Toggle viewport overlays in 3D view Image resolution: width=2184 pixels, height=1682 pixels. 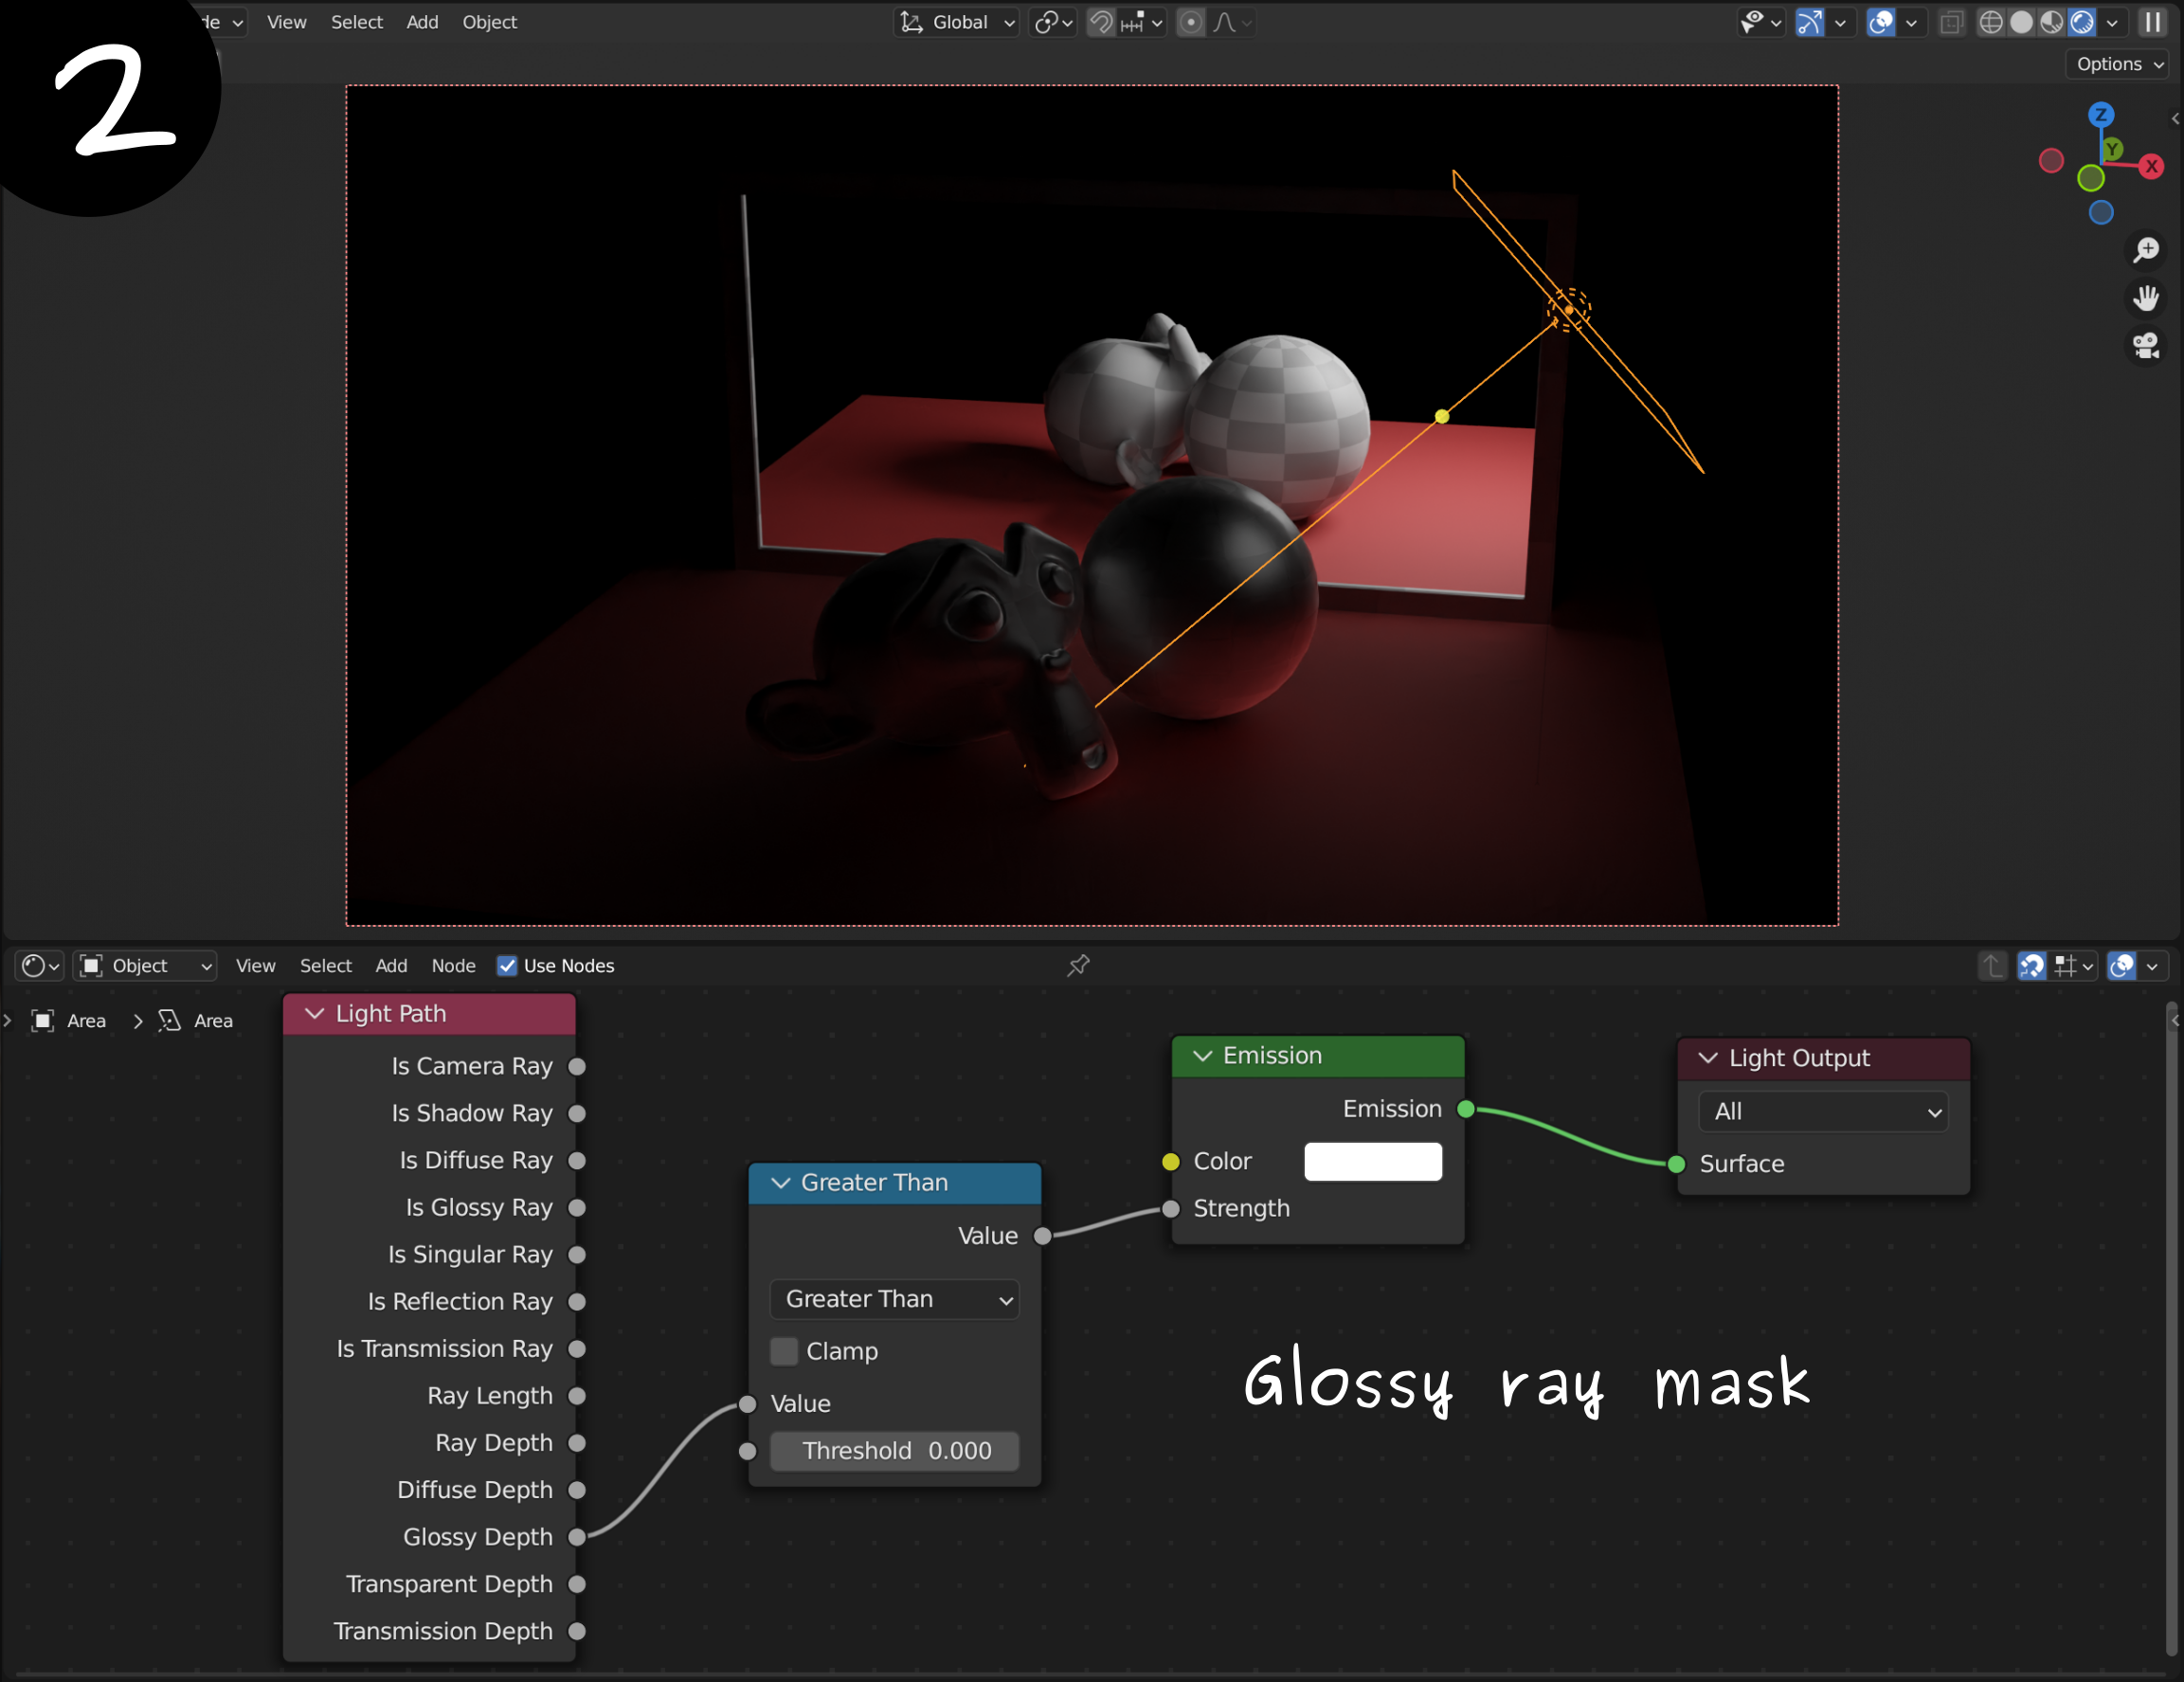tap(1880, 22)
